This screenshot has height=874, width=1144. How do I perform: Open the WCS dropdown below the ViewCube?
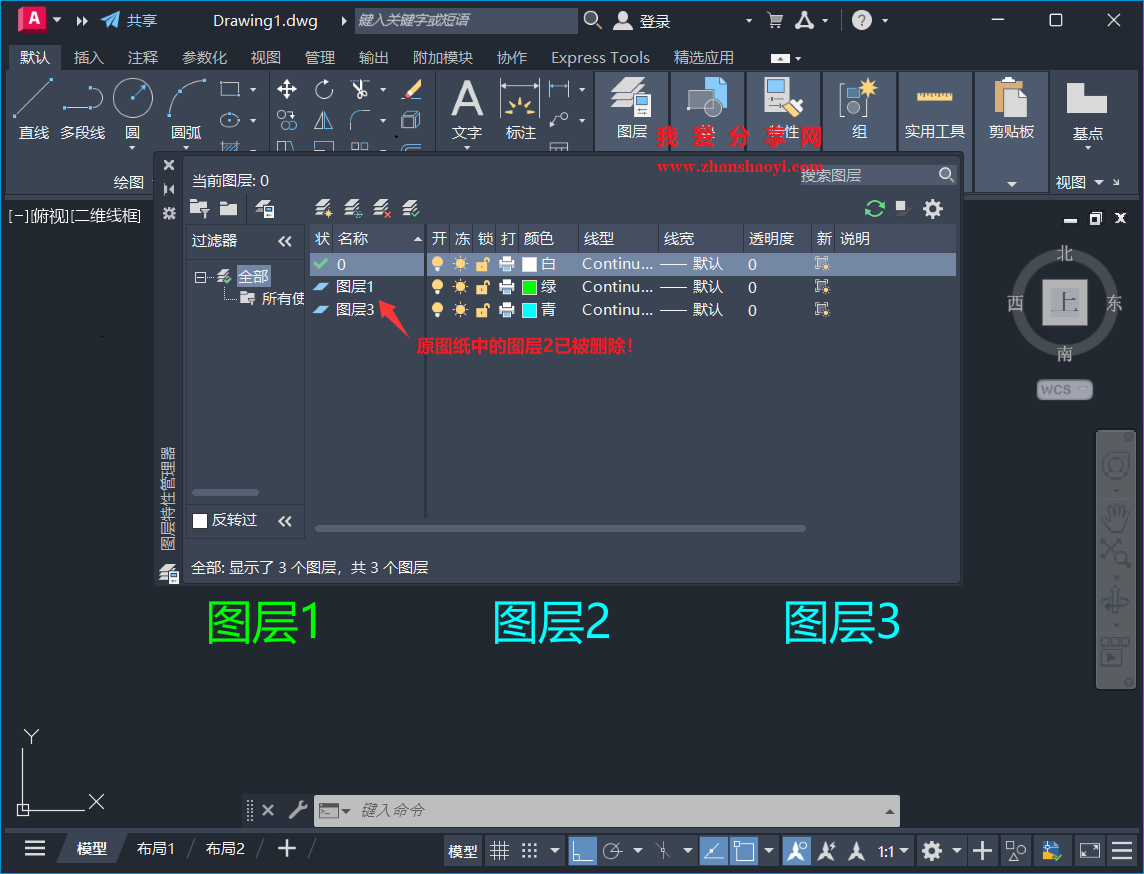[1064, 389]
